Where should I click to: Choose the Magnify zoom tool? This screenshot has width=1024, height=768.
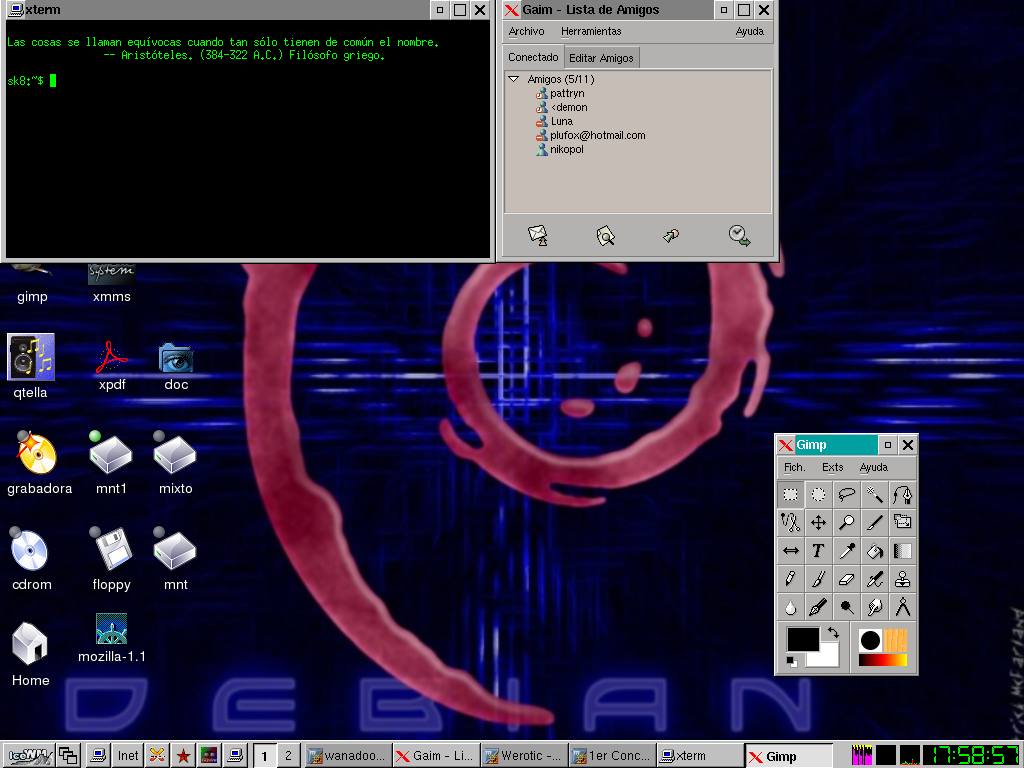846,522
